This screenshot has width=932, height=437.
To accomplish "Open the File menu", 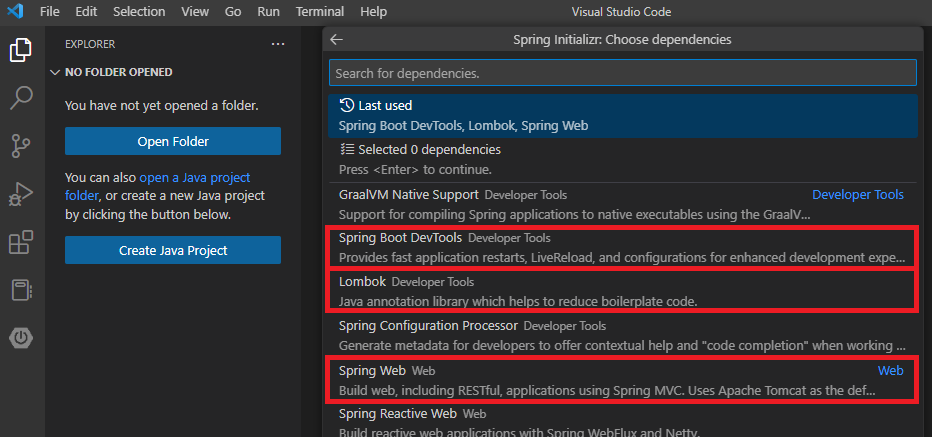I will click(49, 11).
